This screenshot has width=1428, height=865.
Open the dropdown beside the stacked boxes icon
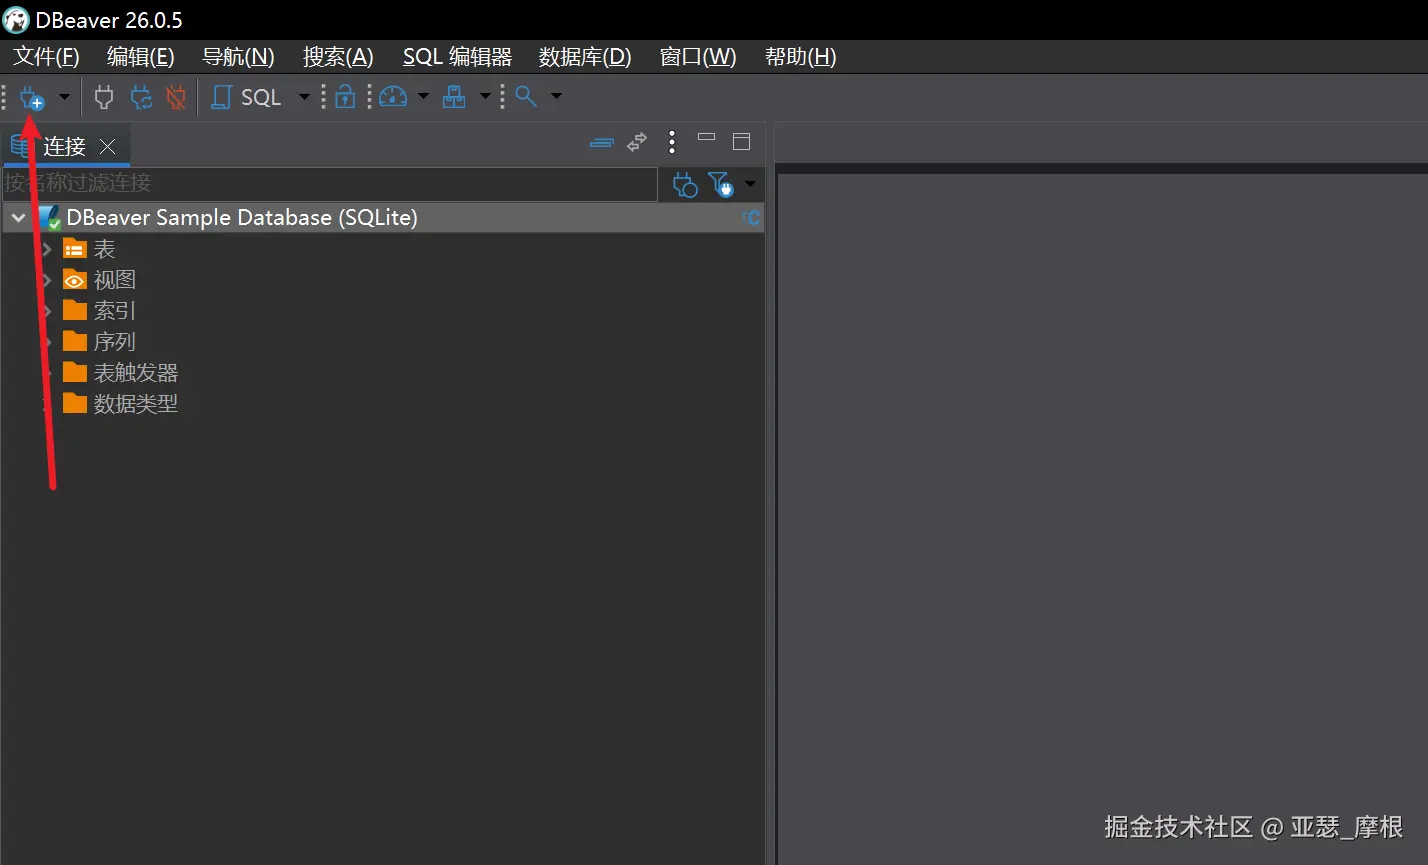[485, 97]
